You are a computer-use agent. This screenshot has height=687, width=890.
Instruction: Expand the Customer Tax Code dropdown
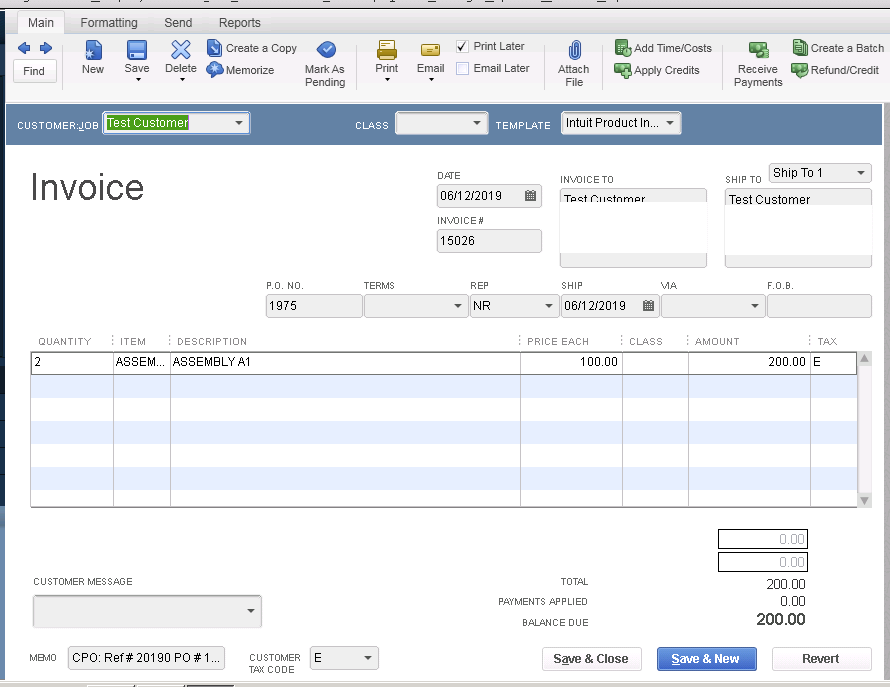367,658
